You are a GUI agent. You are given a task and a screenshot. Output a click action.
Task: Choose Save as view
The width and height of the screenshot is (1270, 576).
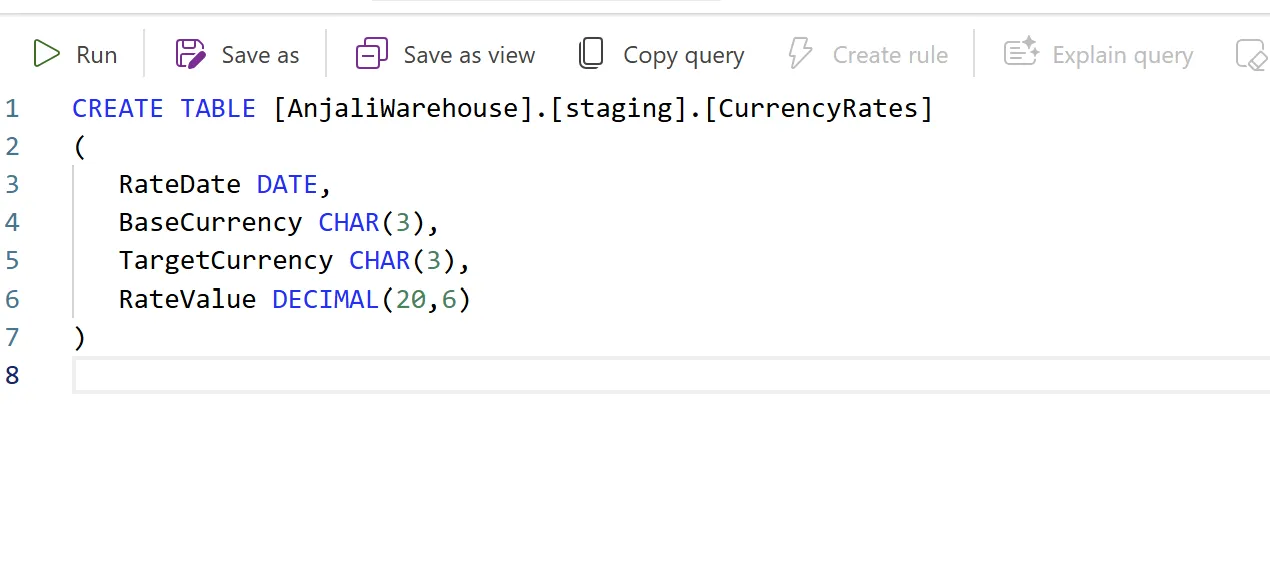(446, 54)
